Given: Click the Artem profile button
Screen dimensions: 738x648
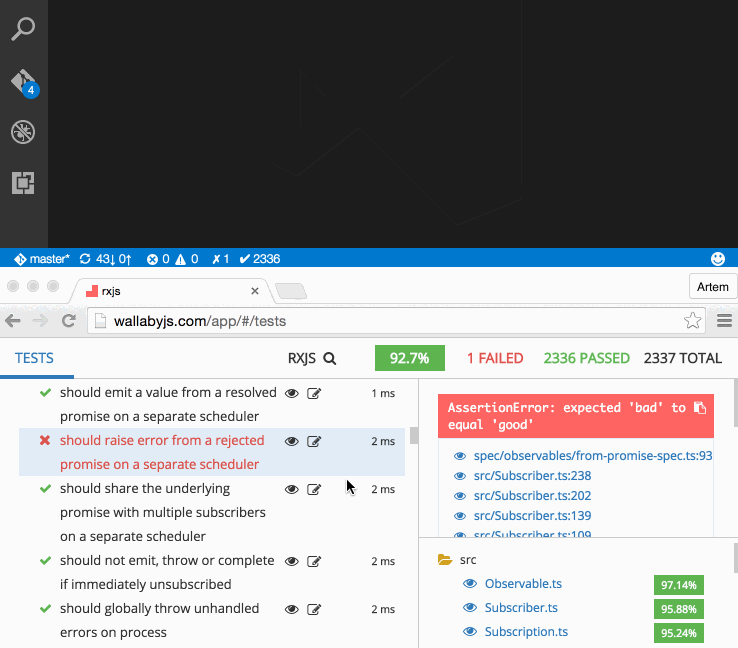Looking at the screenshot, I should coord(713,287).
